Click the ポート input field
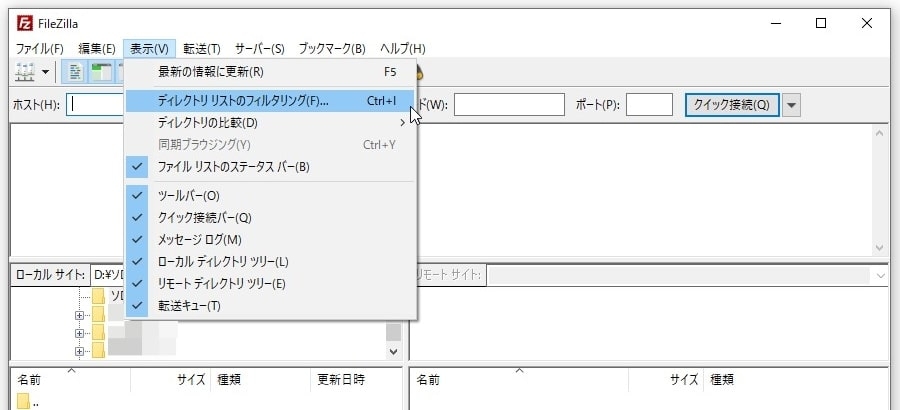Screen dimensions: 900x410 pos(649,105)
